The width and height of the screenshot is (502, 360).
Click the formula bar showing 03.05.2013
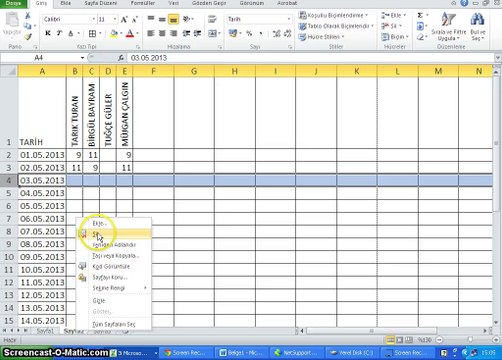tap(310, 58)
